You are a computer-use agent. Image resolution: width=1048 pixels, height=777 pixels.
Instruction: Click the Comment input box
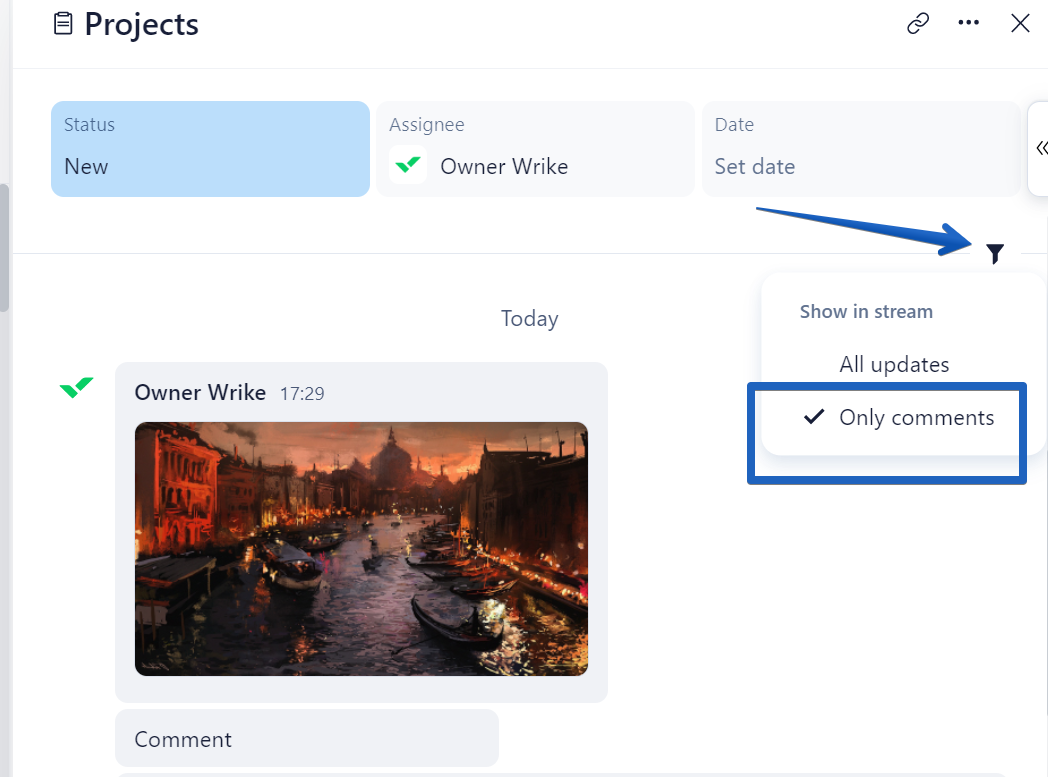[306, 739]
